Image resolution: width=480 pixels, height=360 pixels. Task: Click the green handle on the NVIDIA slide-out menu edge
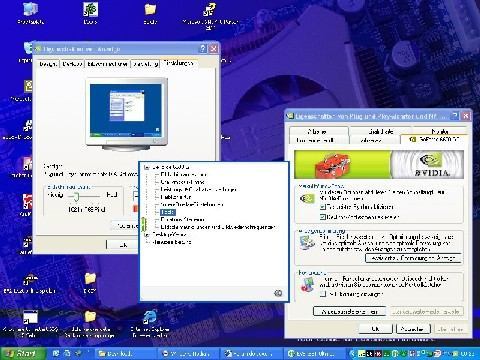pyautogui.click(x=144, y=224)
